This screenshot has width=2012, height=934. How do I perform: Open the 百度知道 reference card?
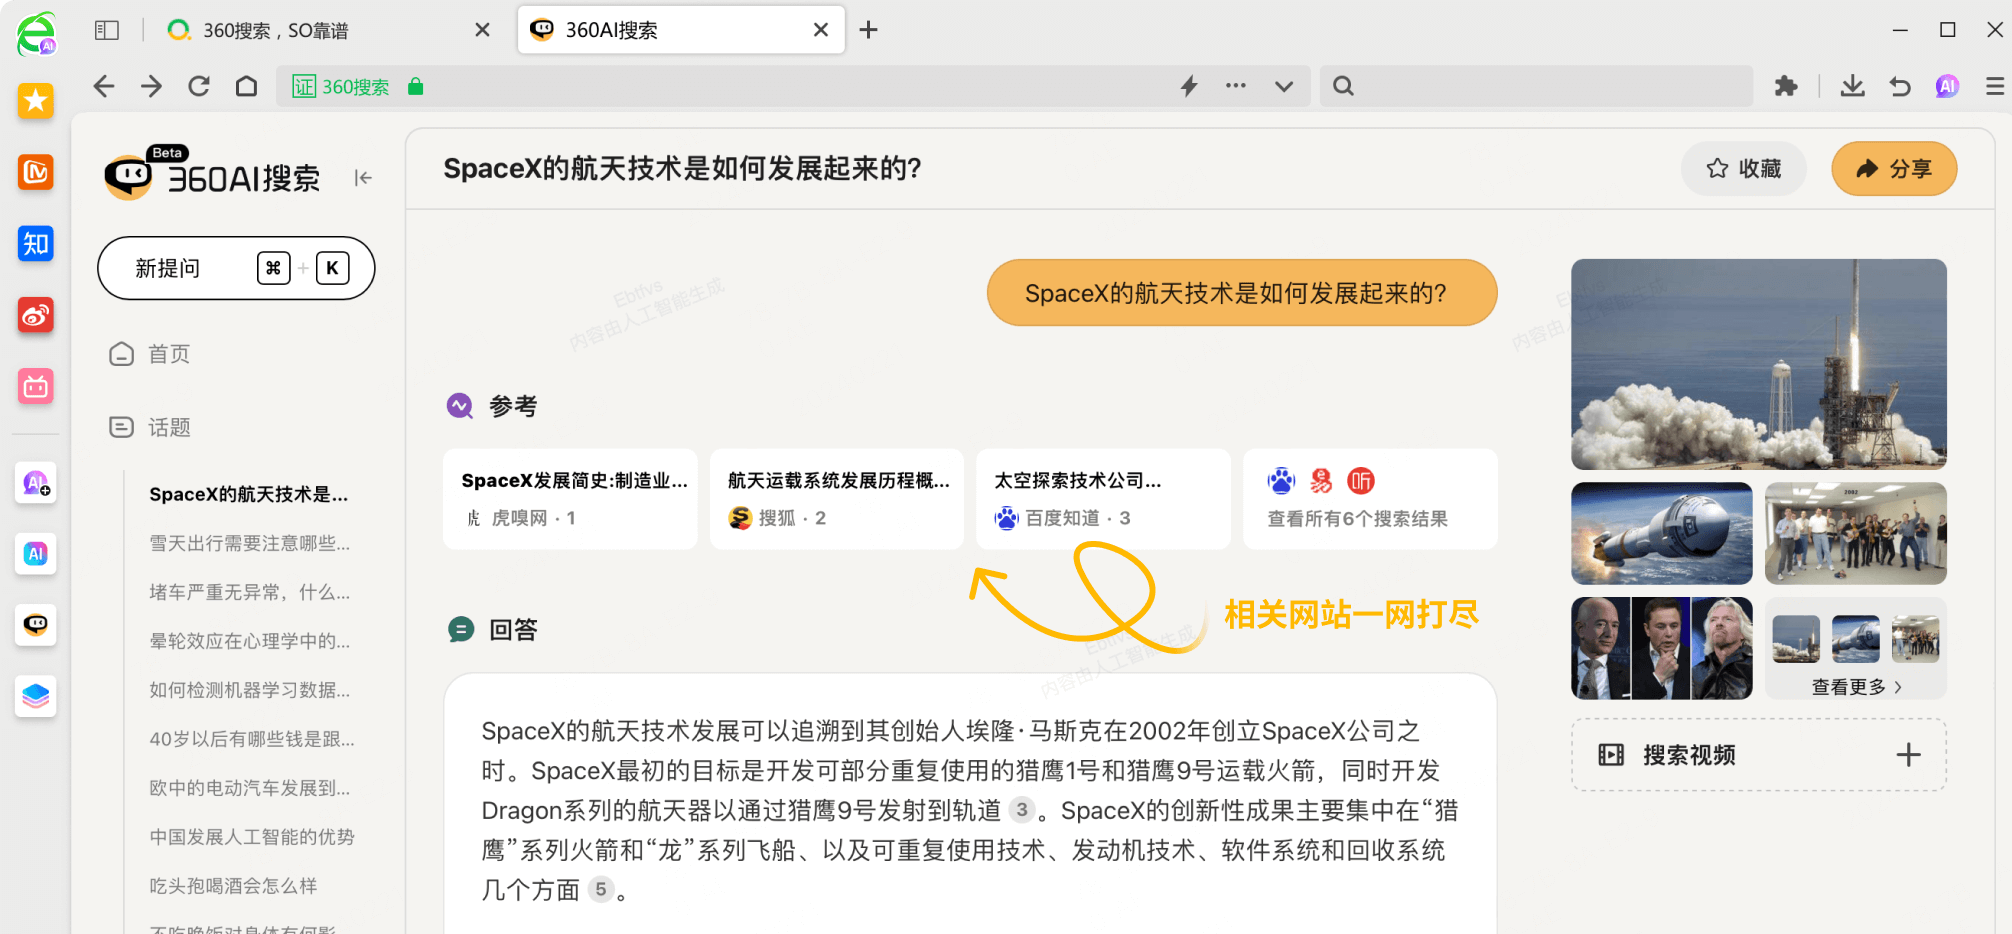(1103, 499)
